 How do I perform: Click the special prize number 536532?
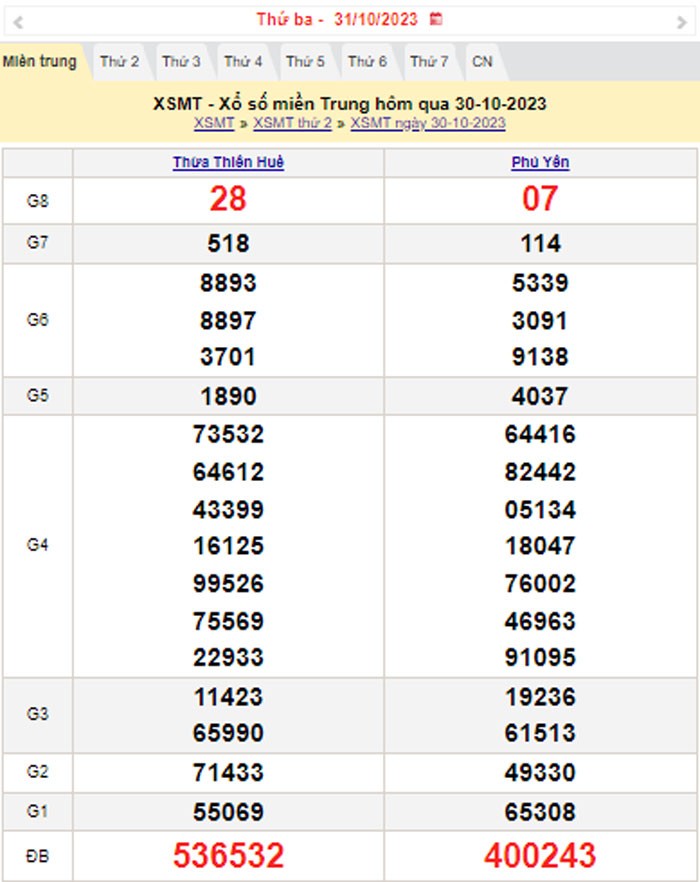[228, 855]
